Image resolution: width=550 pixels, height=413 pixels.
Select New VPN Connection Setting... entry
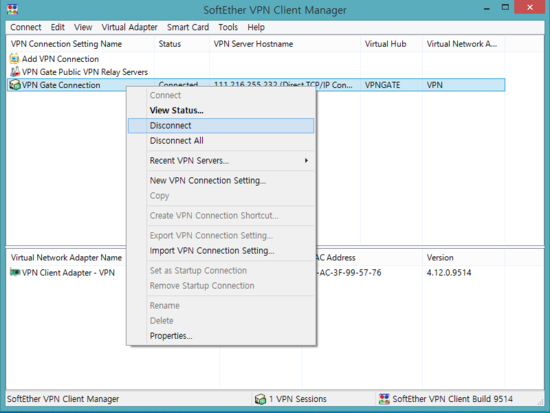(221, 180)
